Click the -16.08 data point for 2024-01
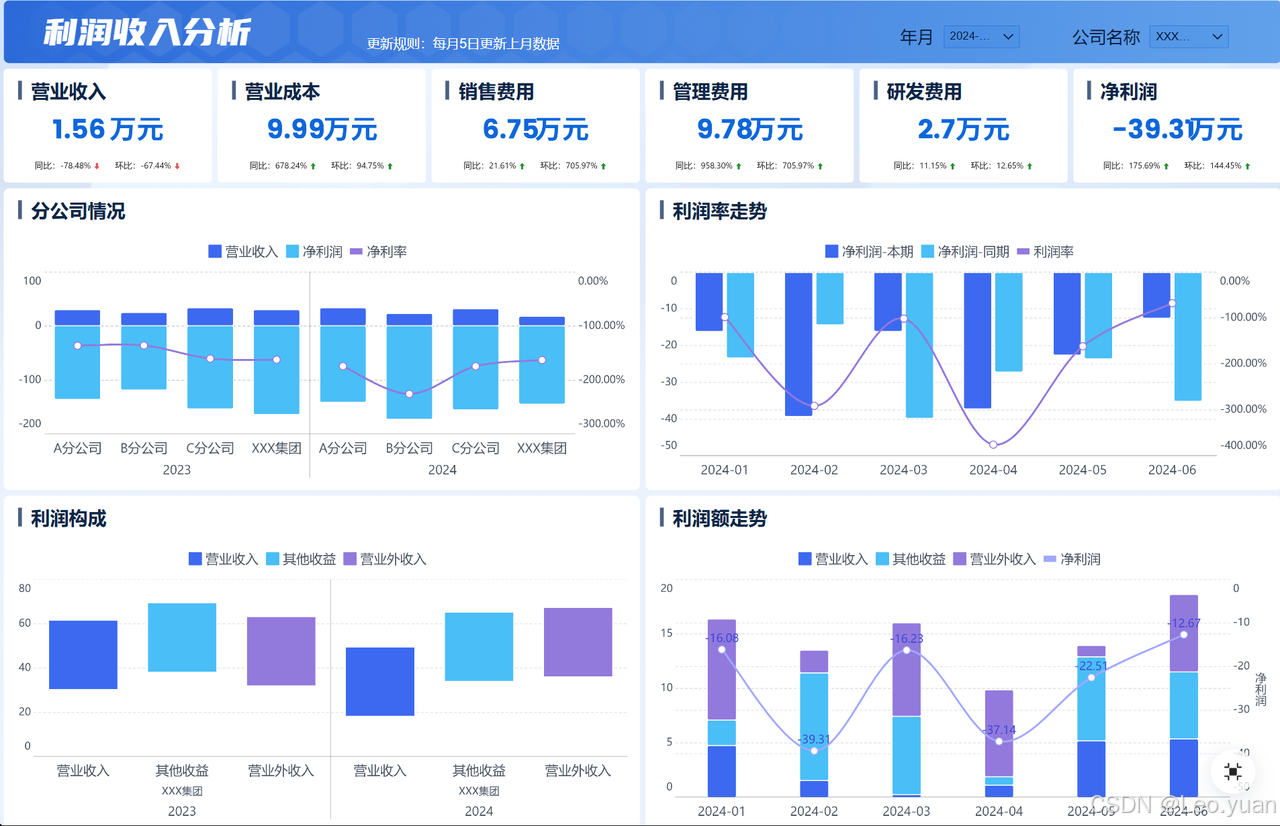This screenshot has height=826, width=1280. click(x=722, y=650)
